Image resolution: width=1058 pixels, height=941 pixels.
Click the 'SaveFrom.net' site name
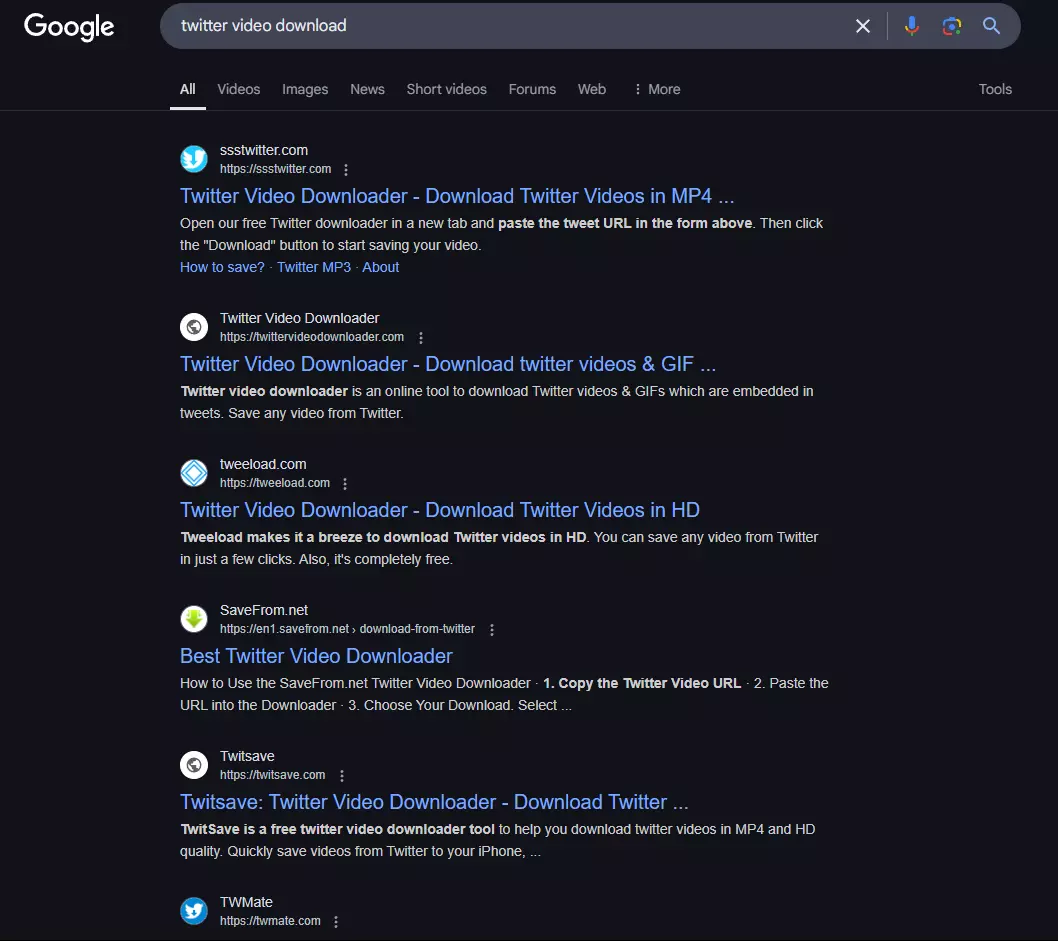click(x=264, y=610)
